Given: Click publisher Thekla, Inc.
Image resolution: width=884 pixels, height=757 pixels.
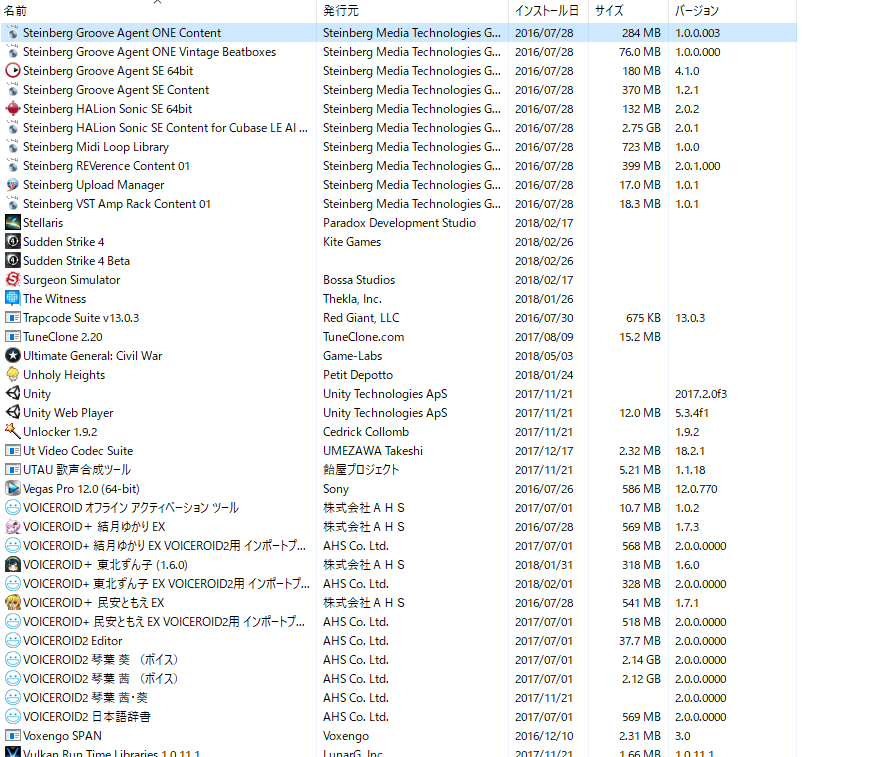Looking at the screenshot, I should click(x=352, y=299).
